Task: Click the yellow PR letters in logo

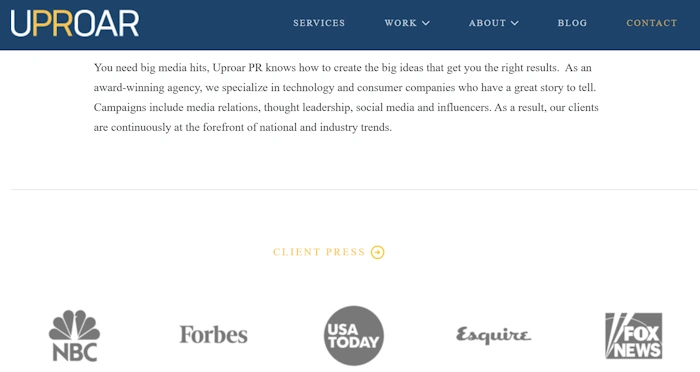Action: (52, 23)
